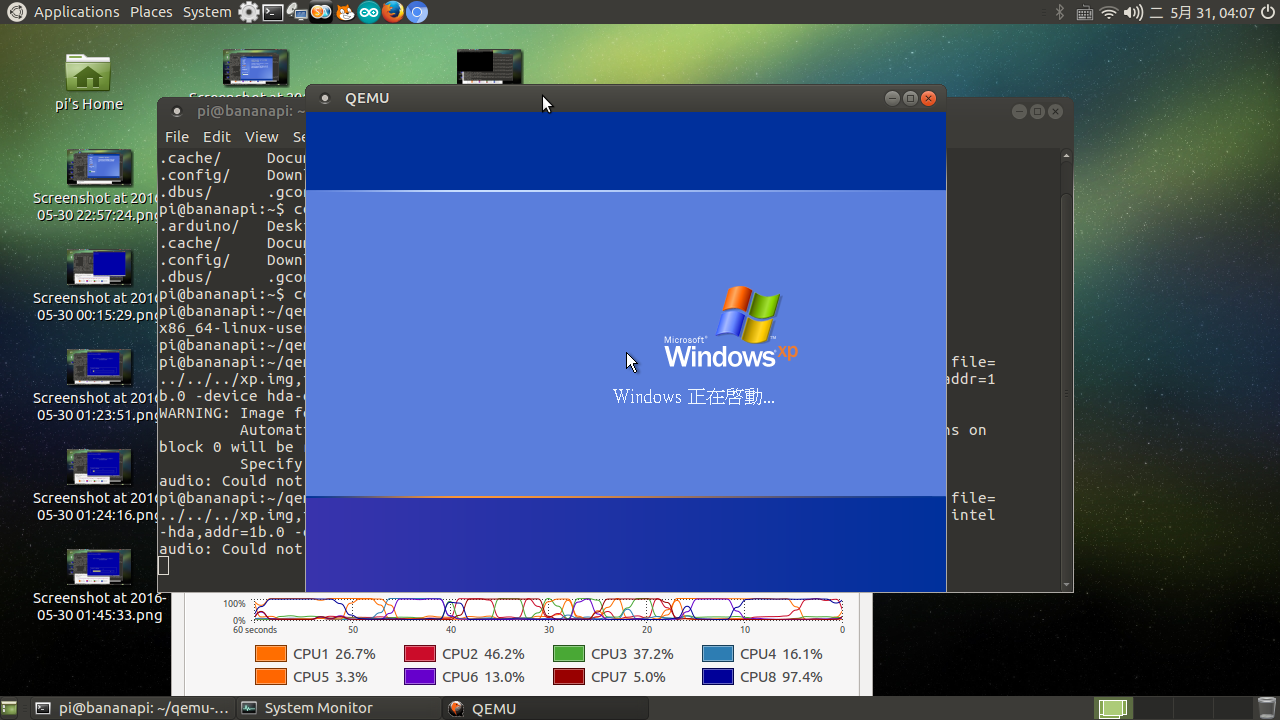Image resolution: width=1280 pixels, height=720 pixels.
Task: Click the CPU3 green color swatch
Action: pyautogui.click(x=569, y=654)
